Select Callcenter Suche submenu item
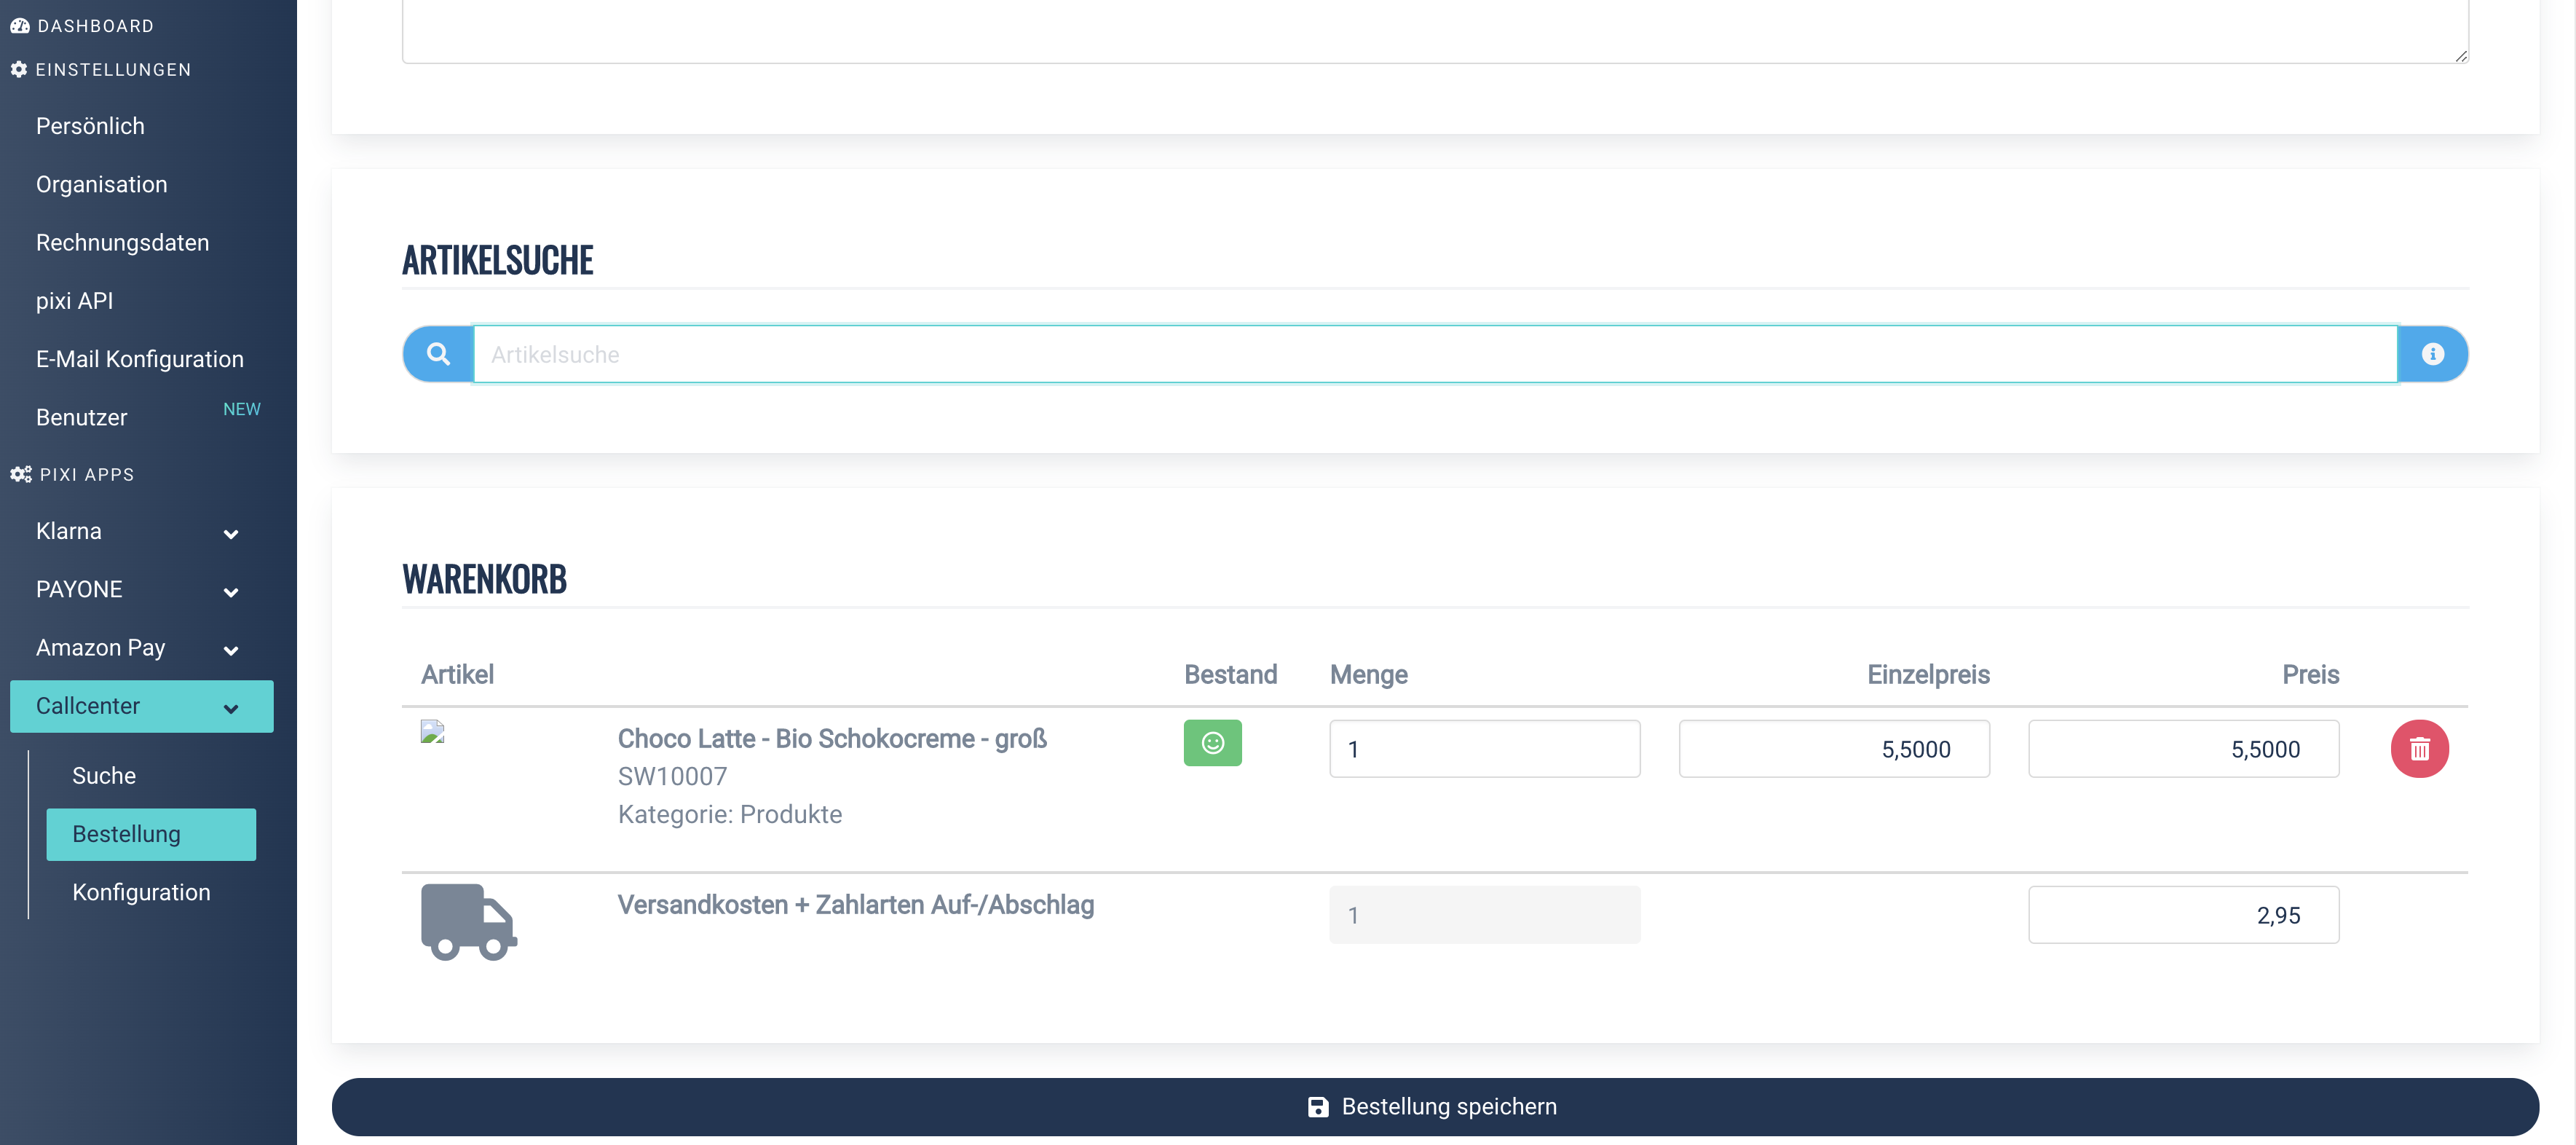This screenshot has width=2576, height=1145. tap(104, 776)
